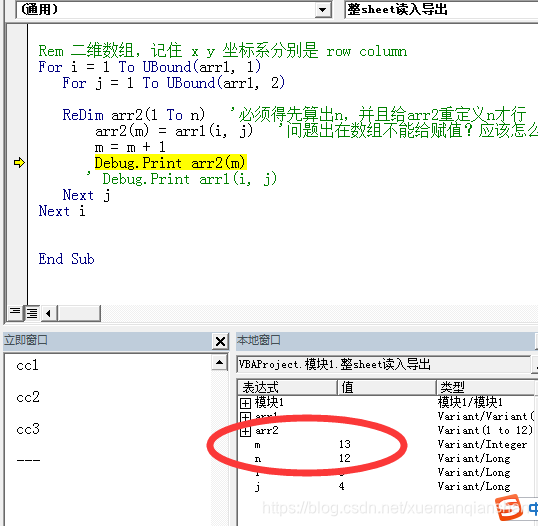Image resolution: width=538 pixels, height=526 pixels.
Task: Click the For j = 1 To UBound line
Action: coord(174,83)
